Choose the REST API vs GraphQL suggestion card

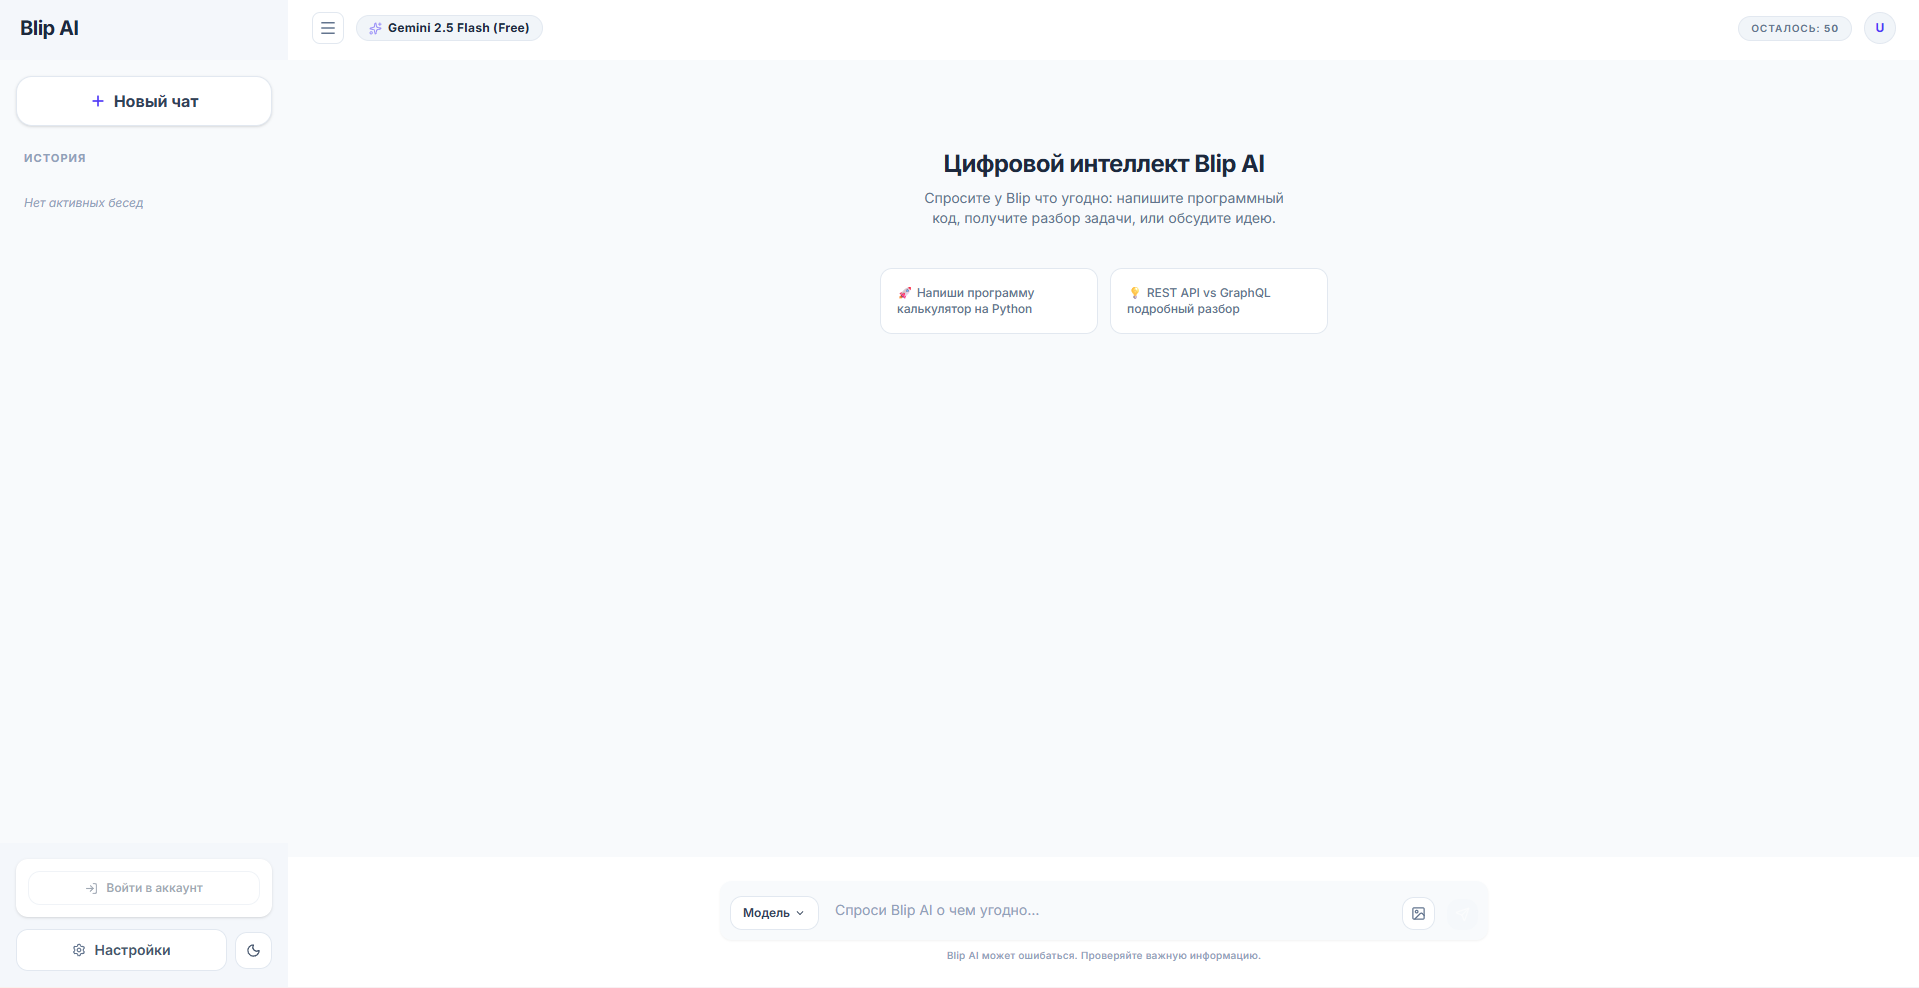(1219, 301)
